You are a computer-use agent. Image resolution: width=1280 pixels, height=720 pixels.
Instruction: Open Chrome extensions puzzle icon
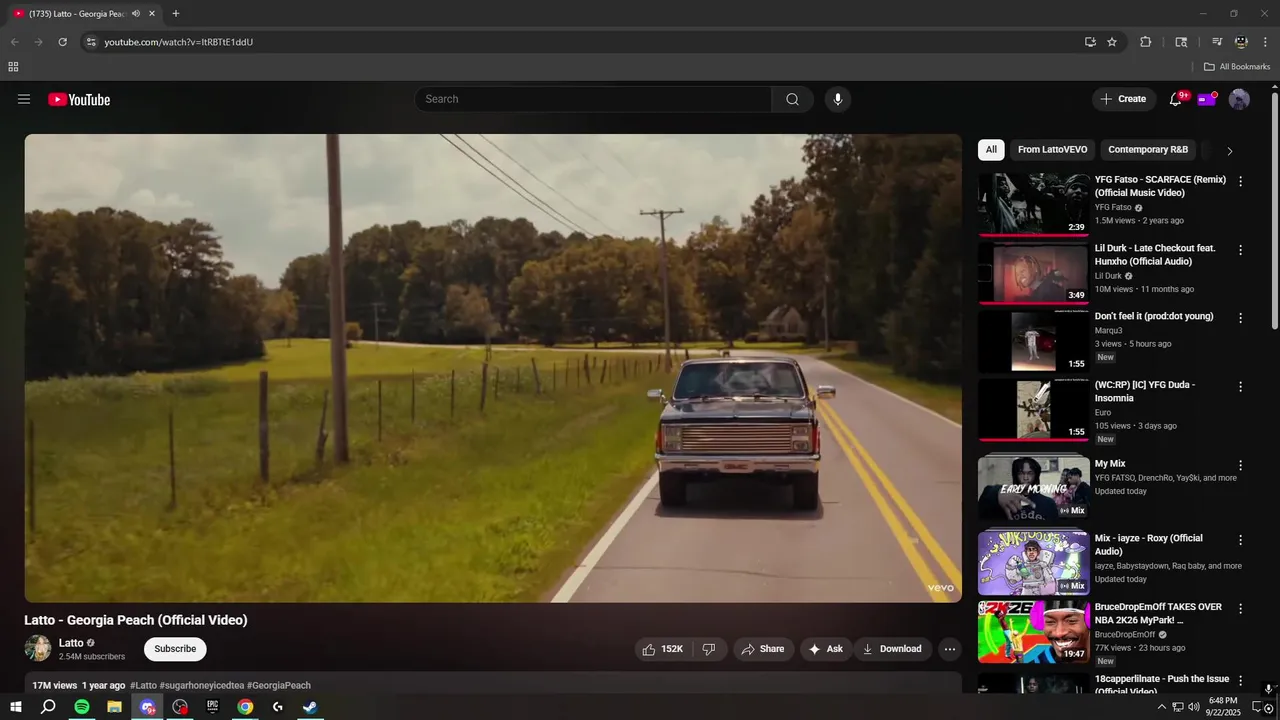pyautogui.click(x=1146, y=42)
